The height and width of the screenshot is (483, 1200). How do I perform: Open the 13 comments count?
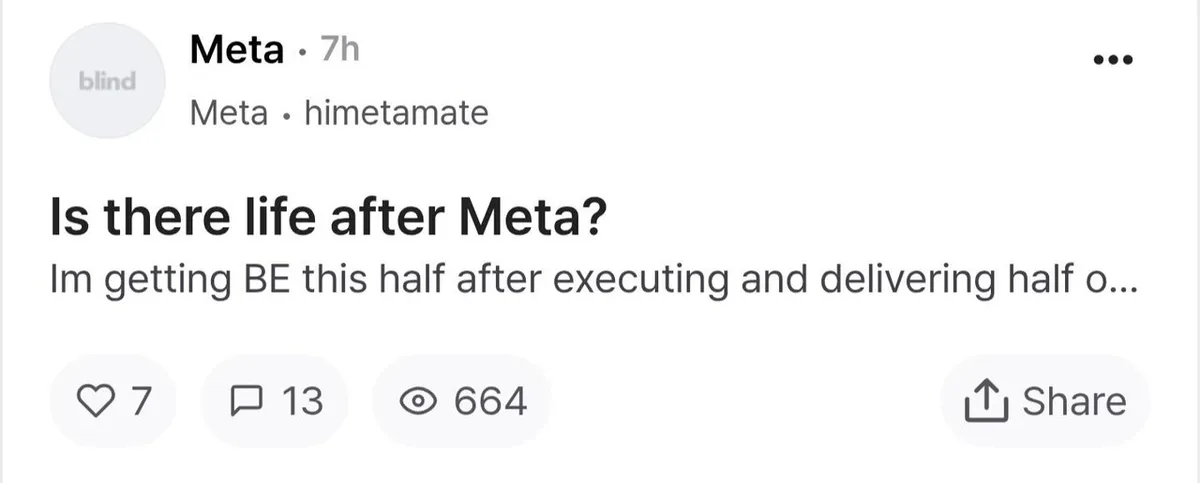click(x=303, y=402)
